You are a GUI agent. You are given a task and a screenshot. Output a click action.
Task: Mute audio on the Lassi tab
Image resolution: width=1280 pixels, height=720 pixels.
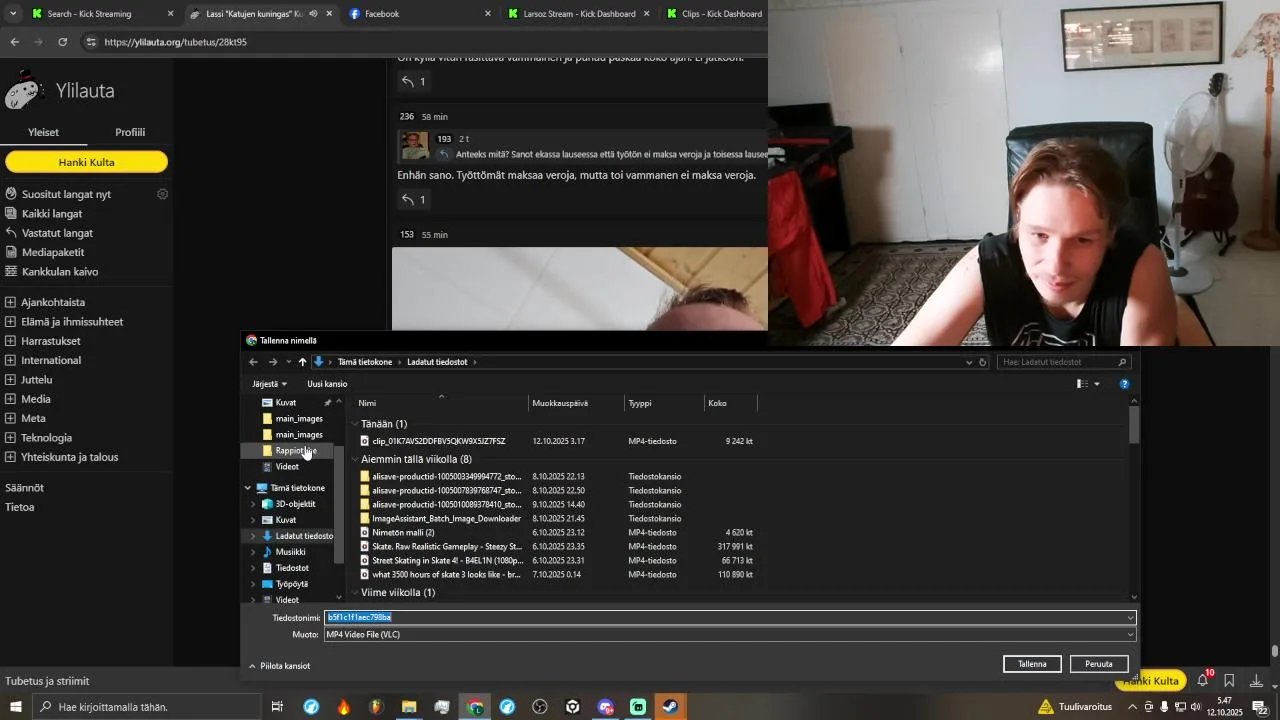click(313, 14)
